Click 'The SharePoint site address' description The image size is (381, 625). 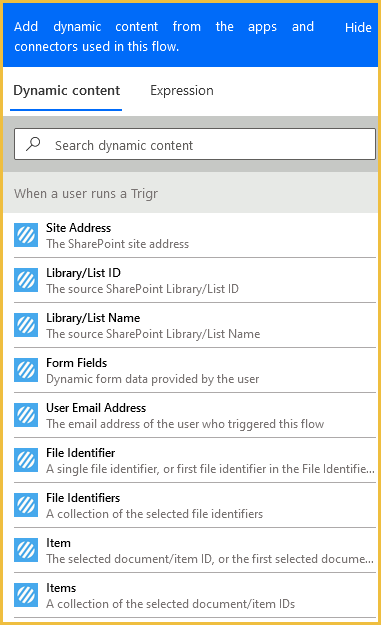tap(118, 244)
